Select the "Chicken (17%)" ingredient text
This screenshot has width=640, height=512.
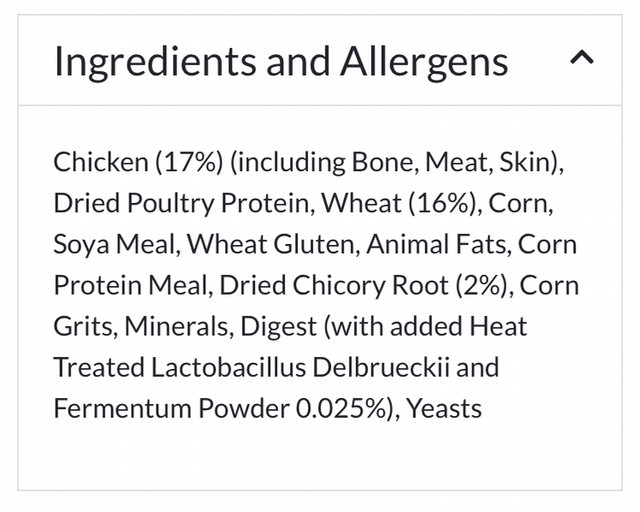(x=126, y=162)
